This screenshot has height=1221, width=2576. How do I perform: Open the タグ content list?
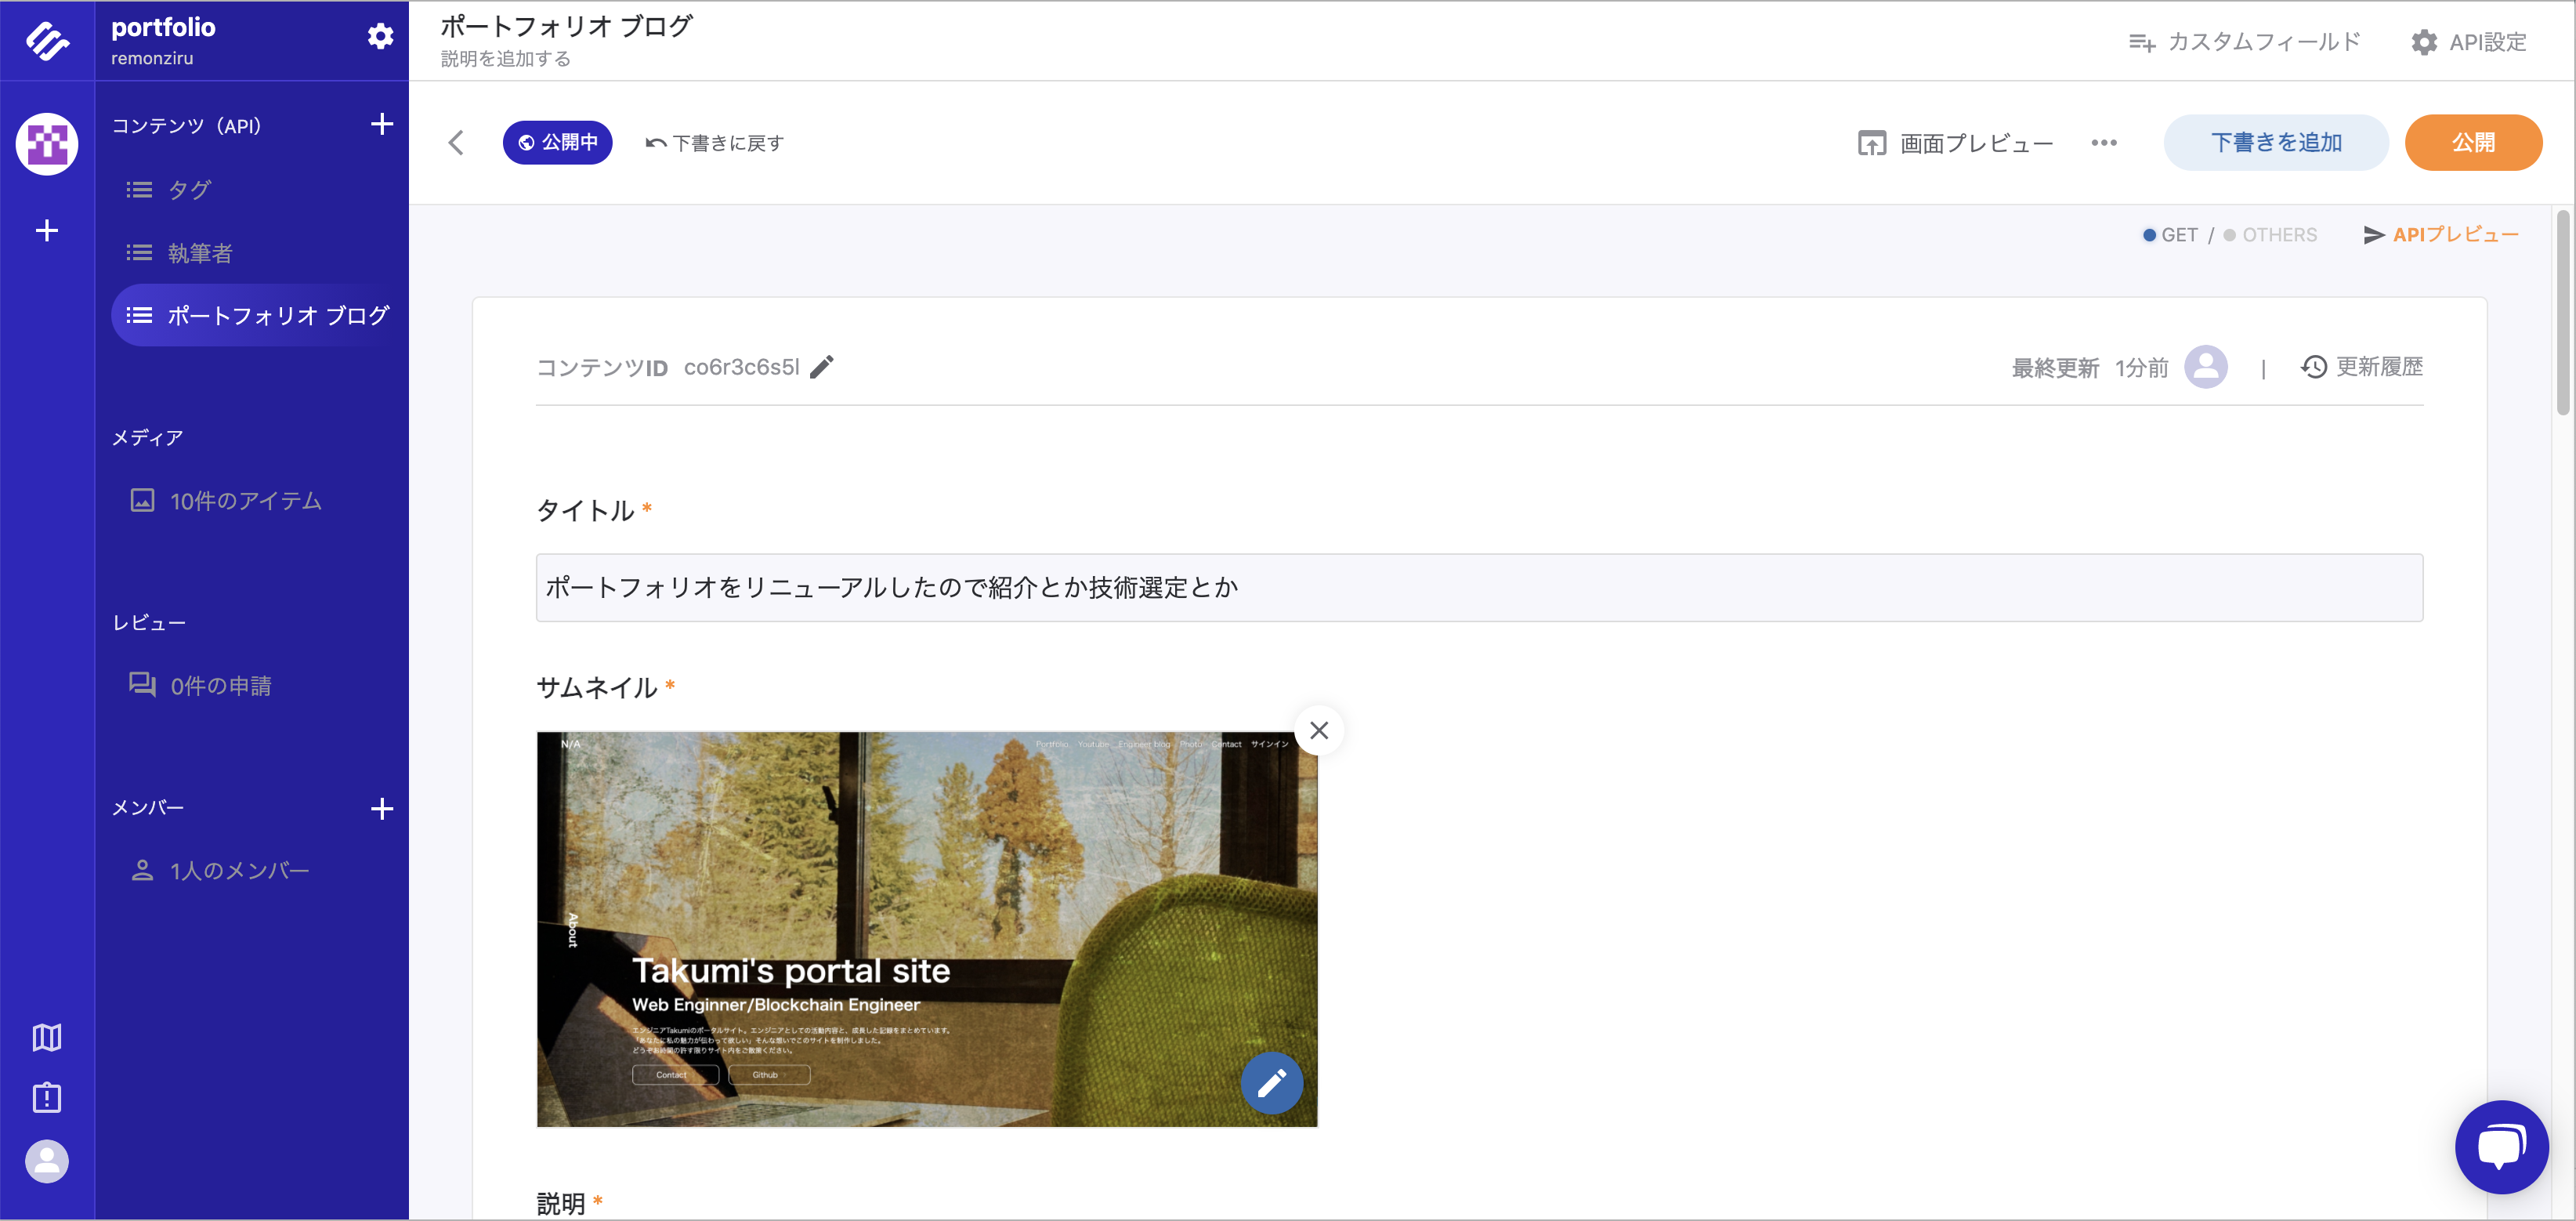190,190
